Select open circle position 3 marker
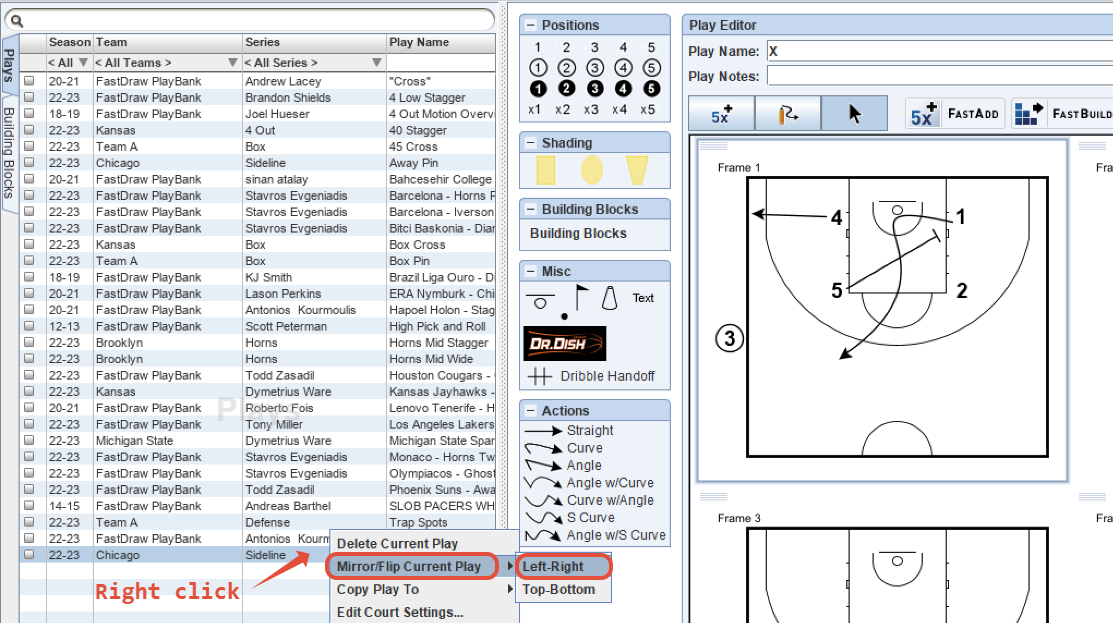This screenshot has height=623, width=1113. click(595, 68)
